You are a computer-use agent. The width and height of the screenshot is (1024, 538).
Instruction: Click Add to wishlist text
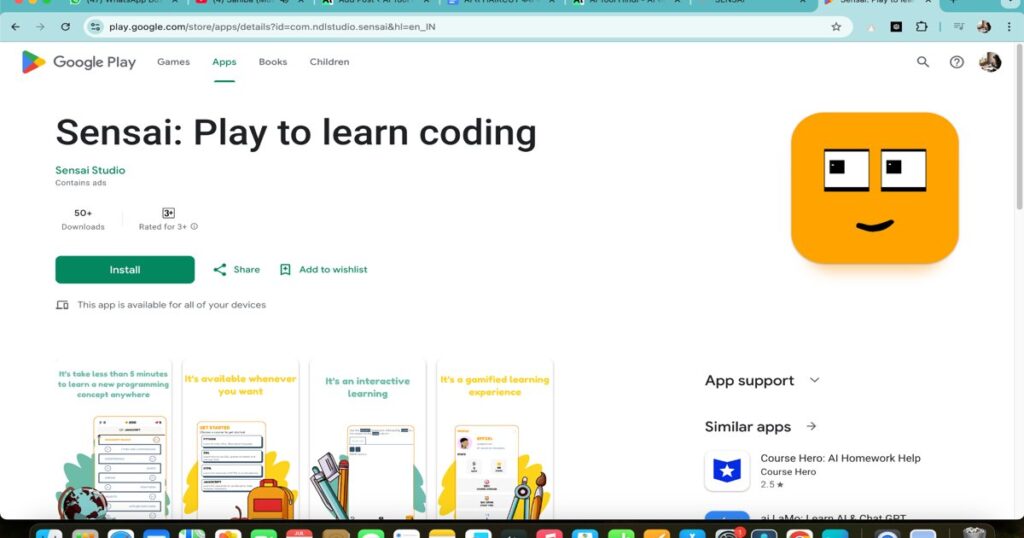(x=333, y=270)
